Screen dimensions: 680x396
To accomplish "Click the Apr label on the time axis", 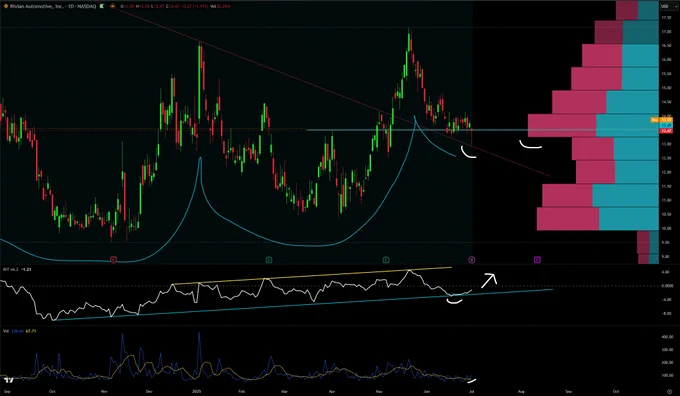I will click(332, 391).
